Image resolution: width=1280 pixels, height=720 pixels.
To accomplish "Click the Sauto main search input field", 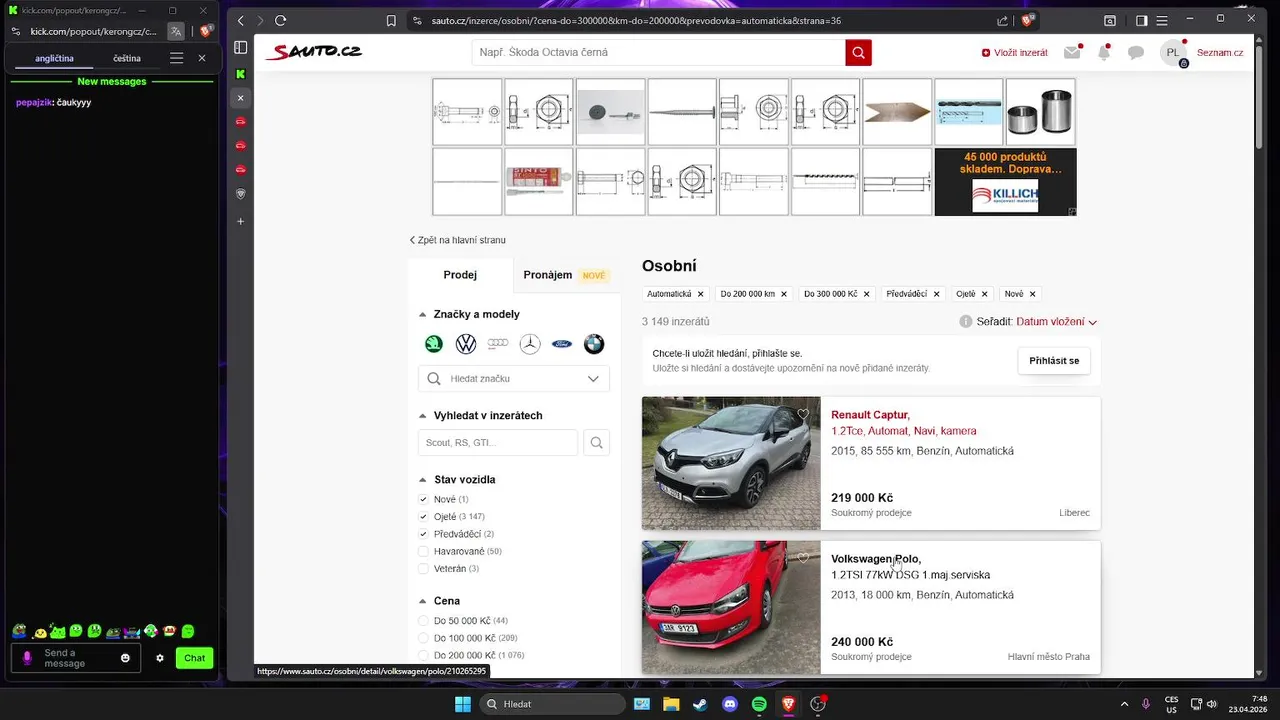I will [x=658, y=52].
